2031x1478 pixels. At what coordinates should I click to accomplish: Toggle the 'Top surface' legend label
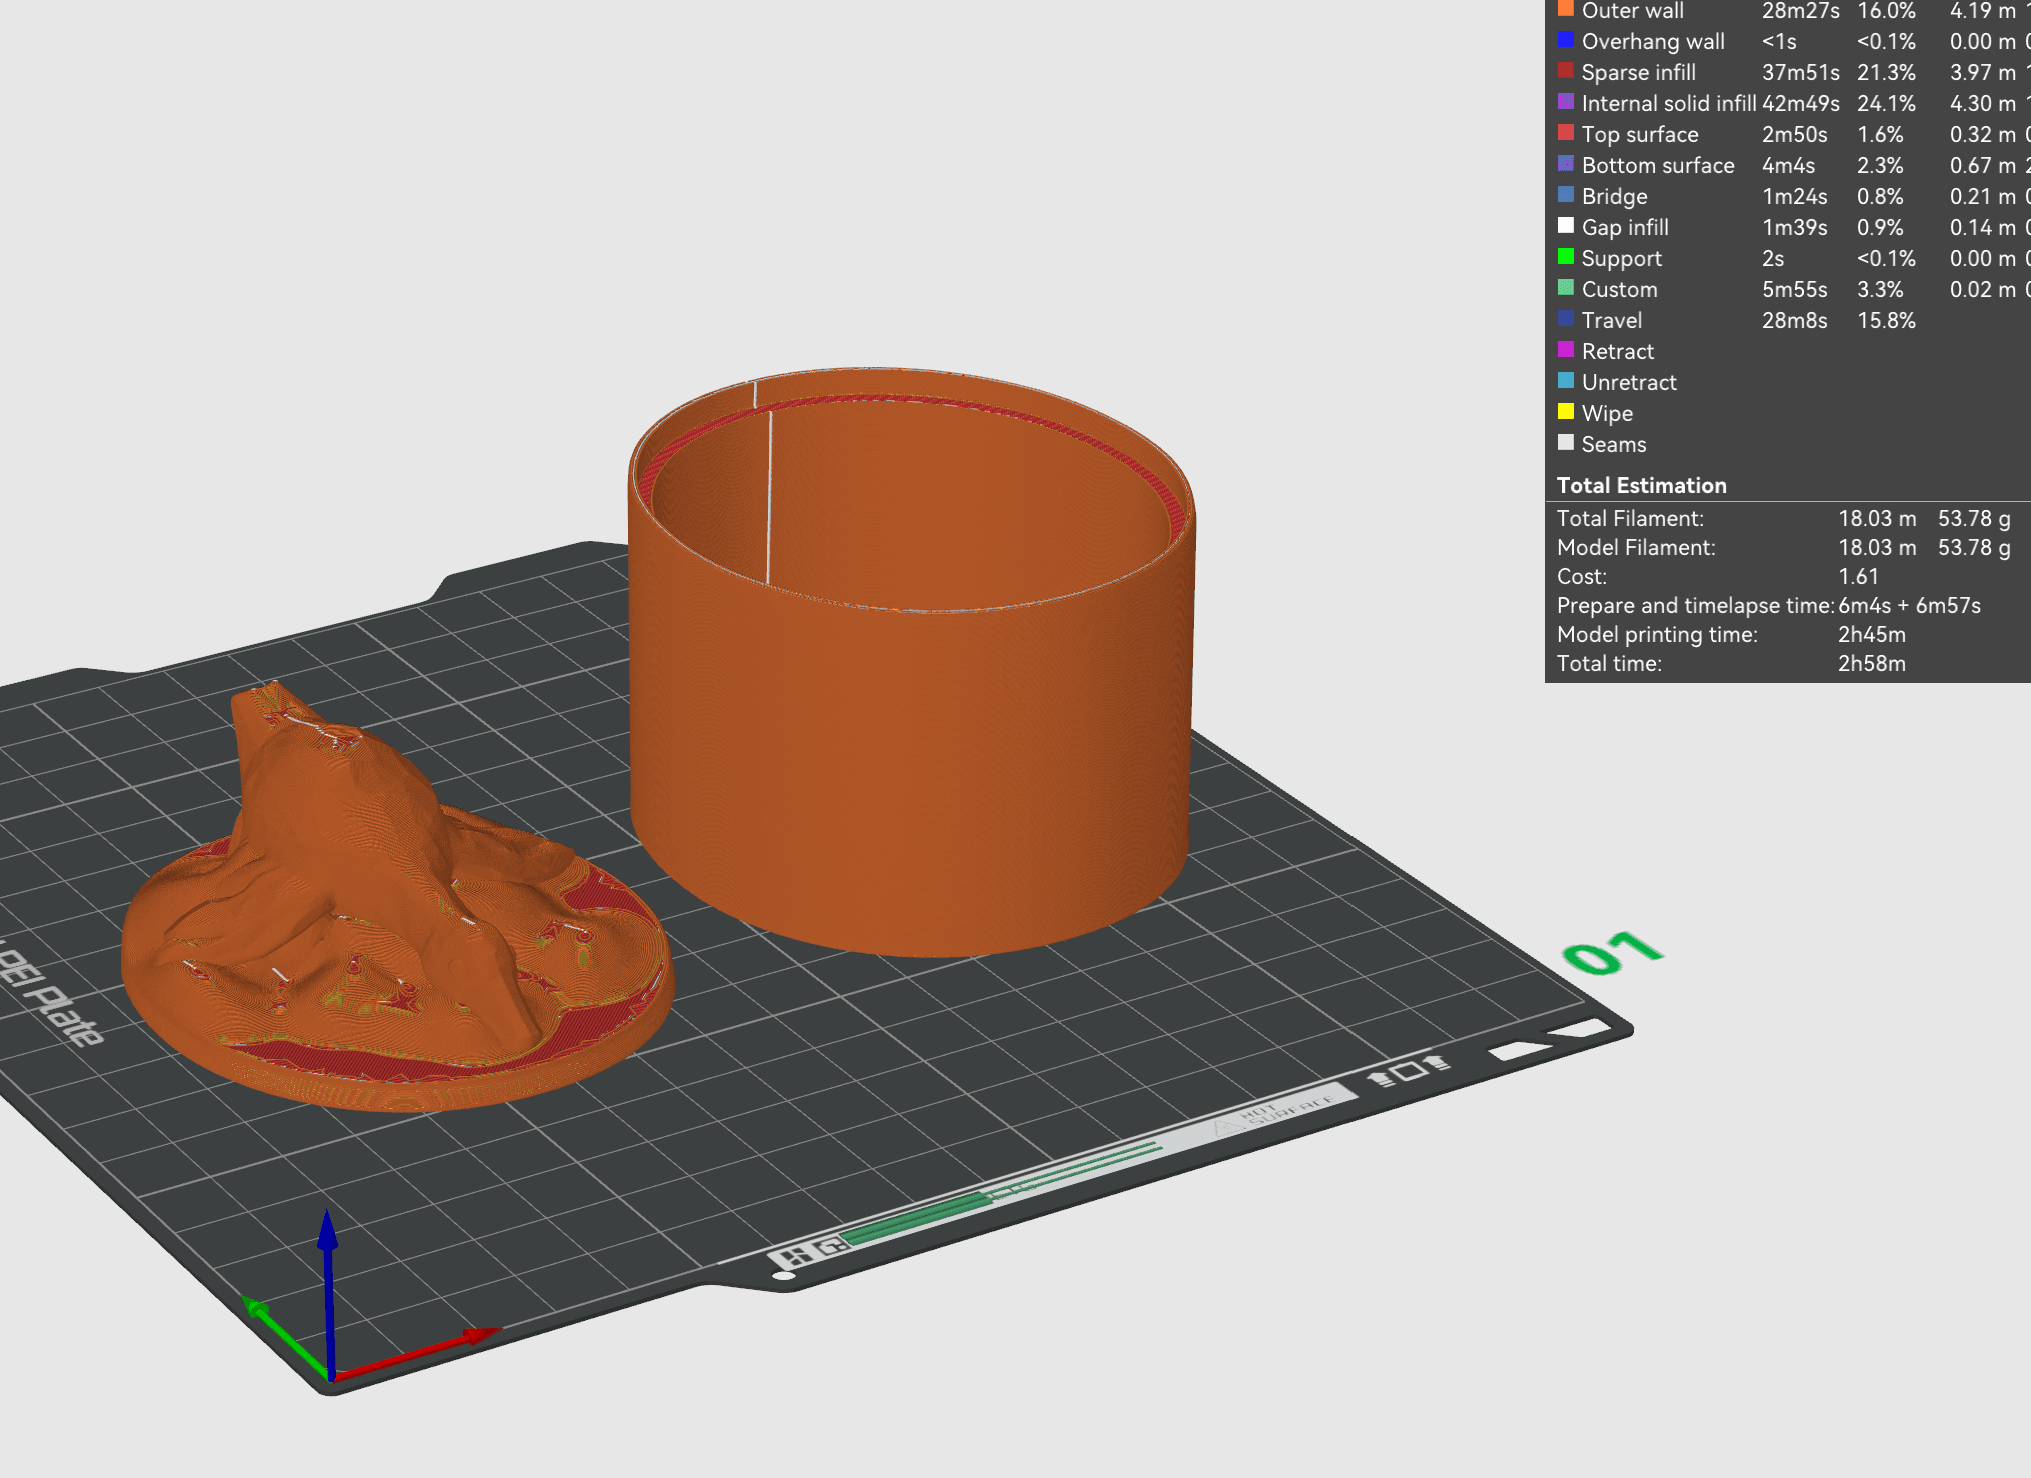[x=1640, y=135]
